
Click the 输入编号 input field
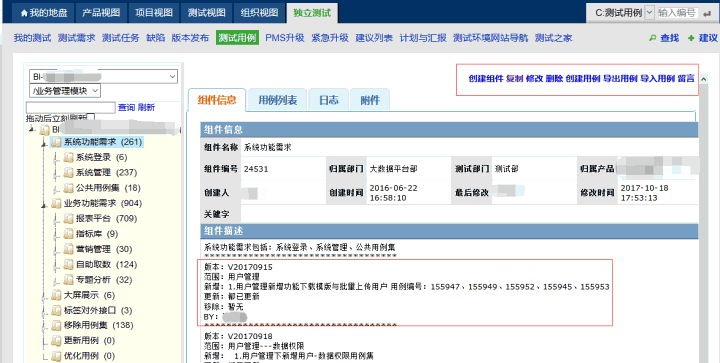click(x=677, y=13)
